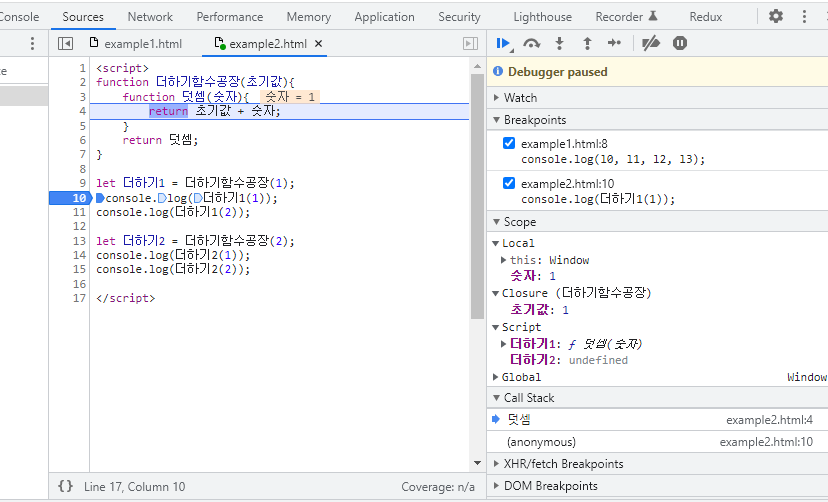This screenshot has height=502, width=828.
Task: Open DevTools more options menu
Action: (804, 16)
